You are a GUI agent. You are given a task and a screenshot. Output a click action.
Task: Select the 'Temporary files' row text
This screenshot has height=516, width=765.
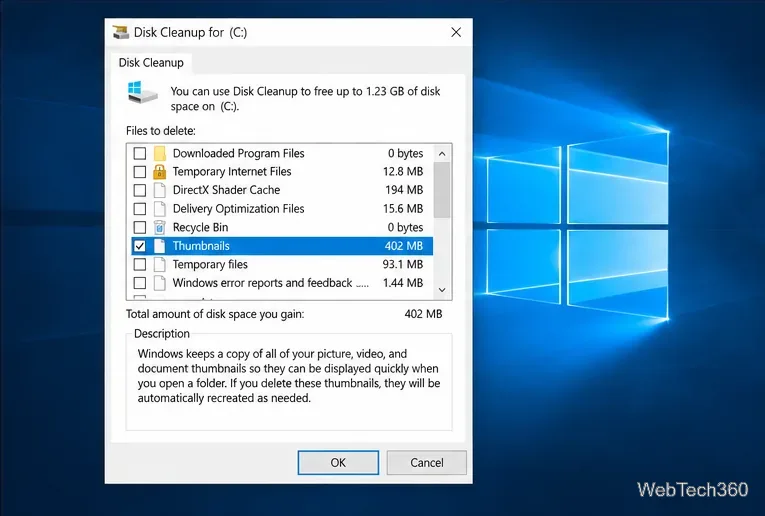210,264
